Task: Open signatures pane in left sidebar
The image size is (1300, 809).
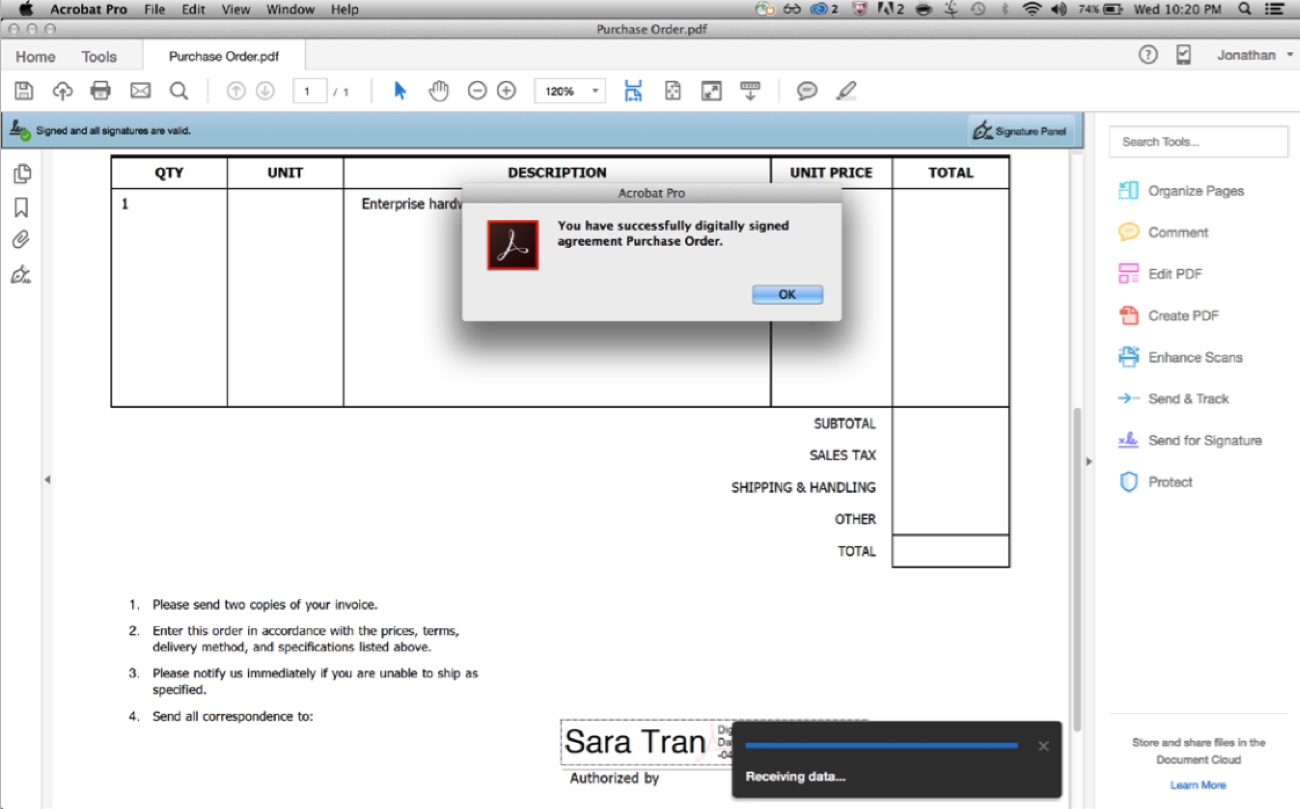Action: [21, 274]
